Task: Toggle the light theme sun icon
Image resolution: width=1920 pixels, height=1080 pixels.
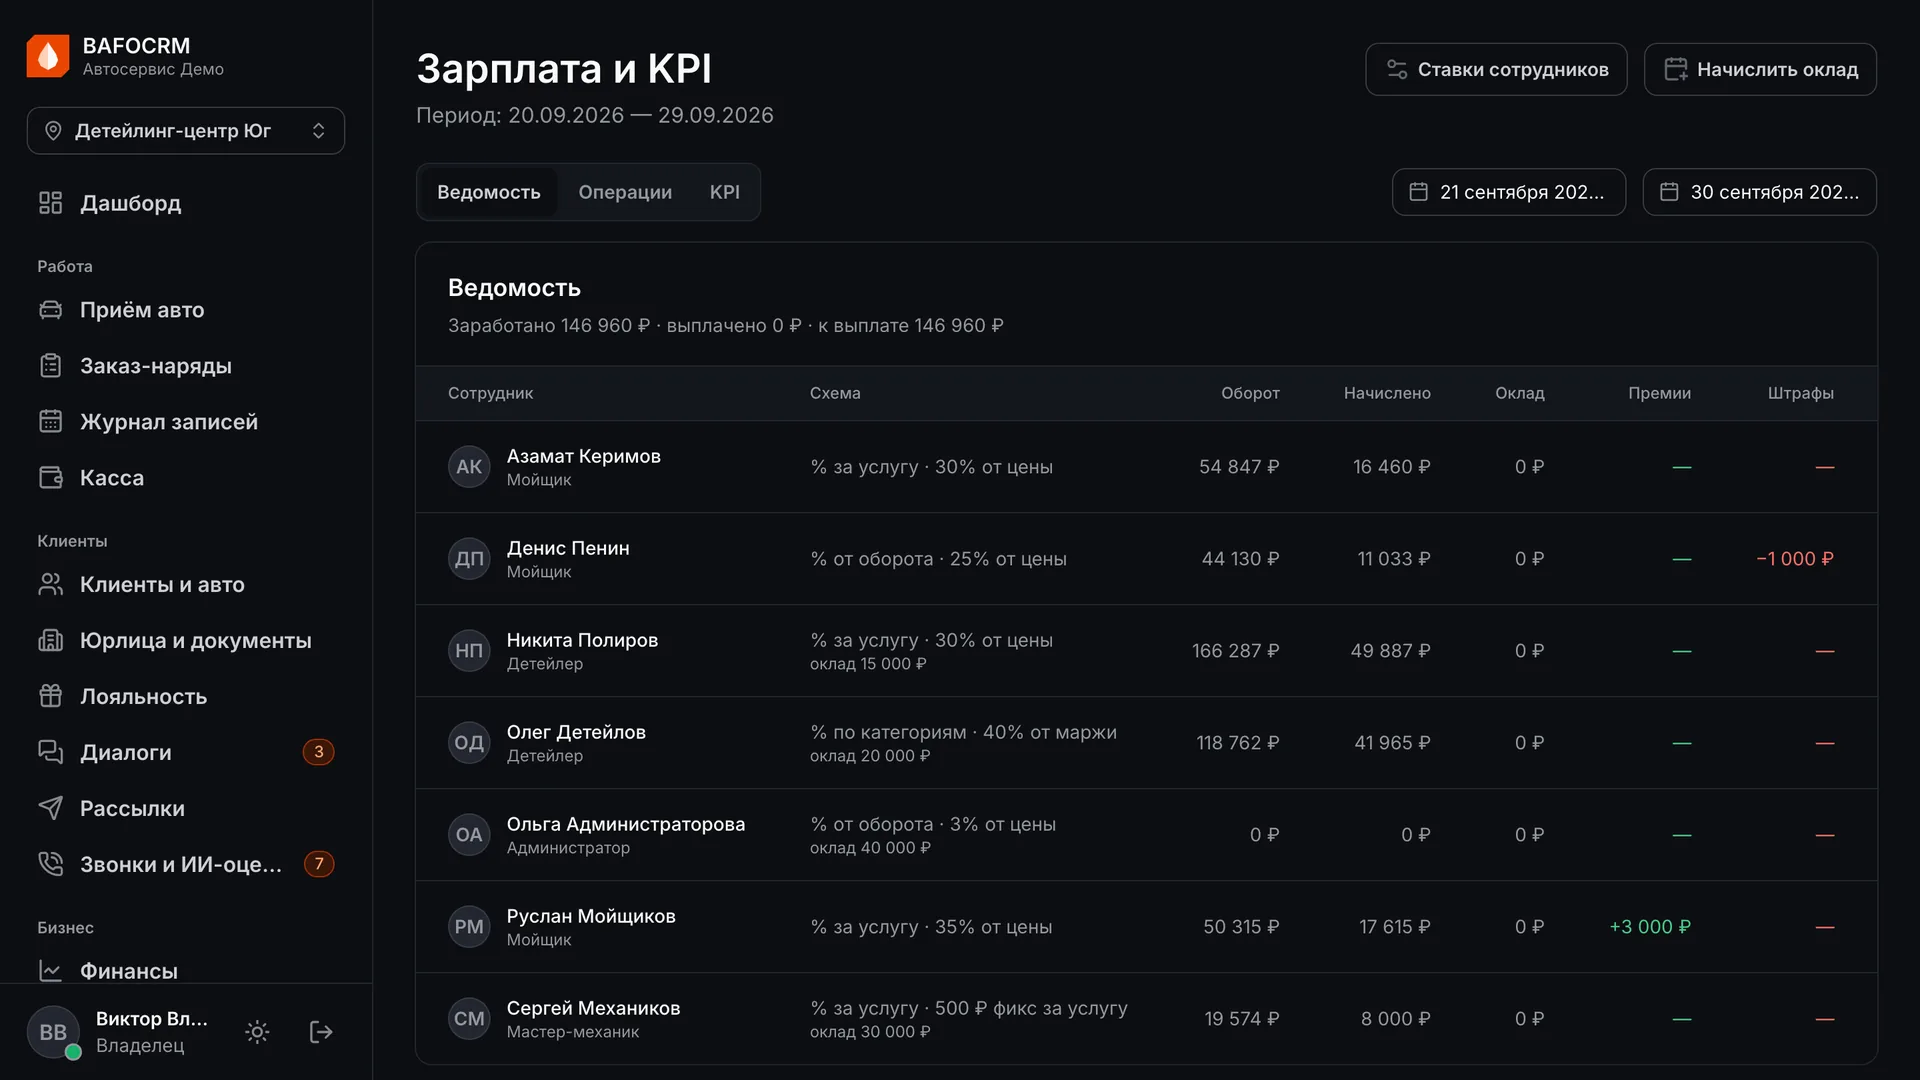Action: (257, 1032)
